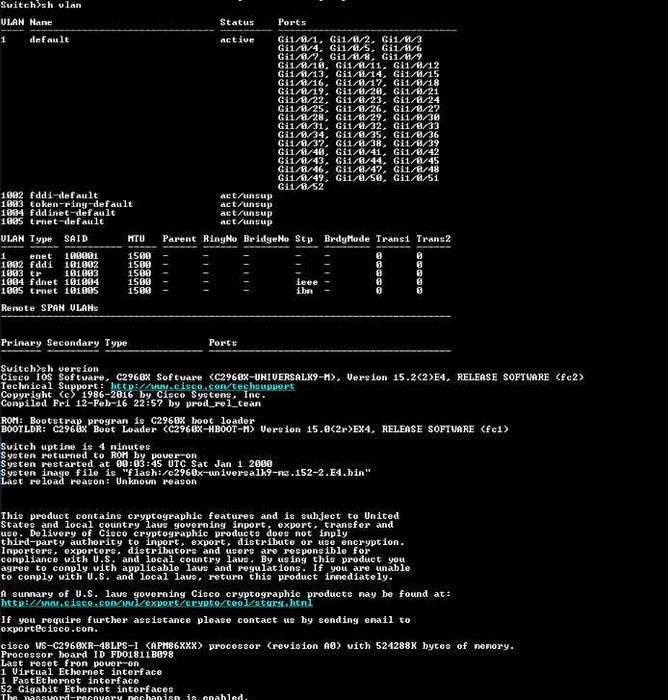
Task: Click SAID value '101004'
Action: click(x=81, y=282)
